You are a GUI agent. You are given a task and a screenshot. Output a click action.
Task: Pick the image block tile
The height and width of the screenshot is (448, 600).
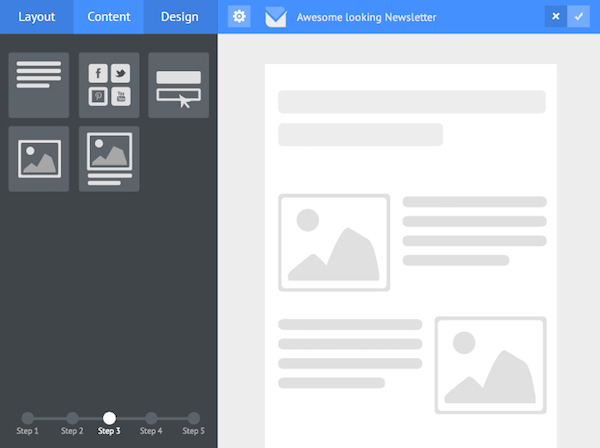(39, 158)
